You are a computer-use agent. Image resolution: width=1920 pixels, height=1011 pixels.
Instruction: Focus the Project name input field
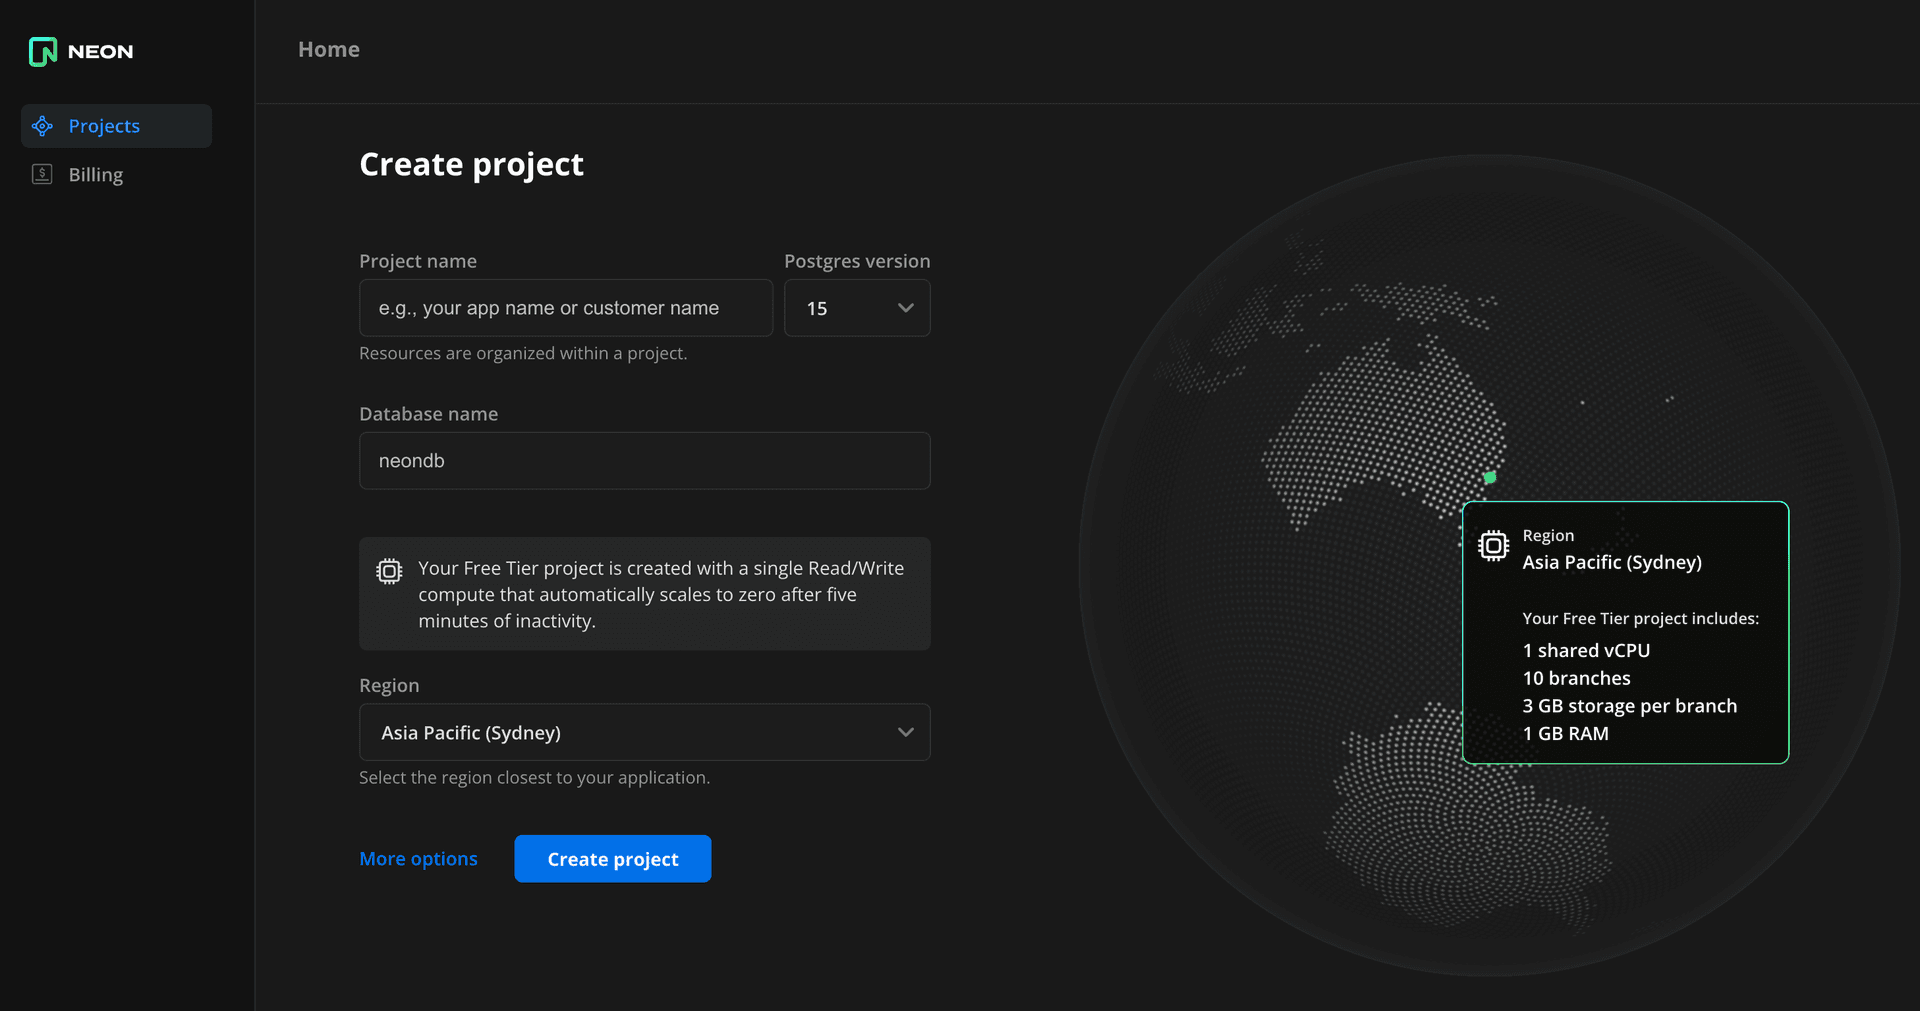click(565, 308)
